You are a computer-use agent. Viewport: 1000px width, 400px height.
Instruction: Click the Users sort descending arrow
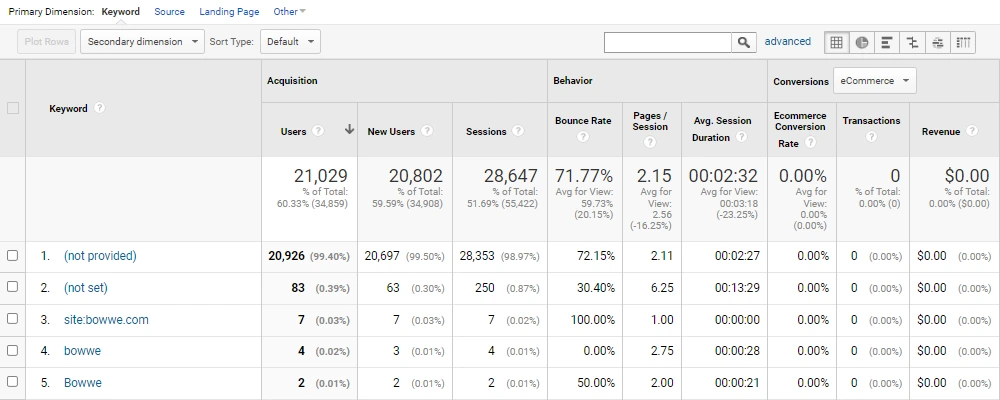(x=349, y=130)
